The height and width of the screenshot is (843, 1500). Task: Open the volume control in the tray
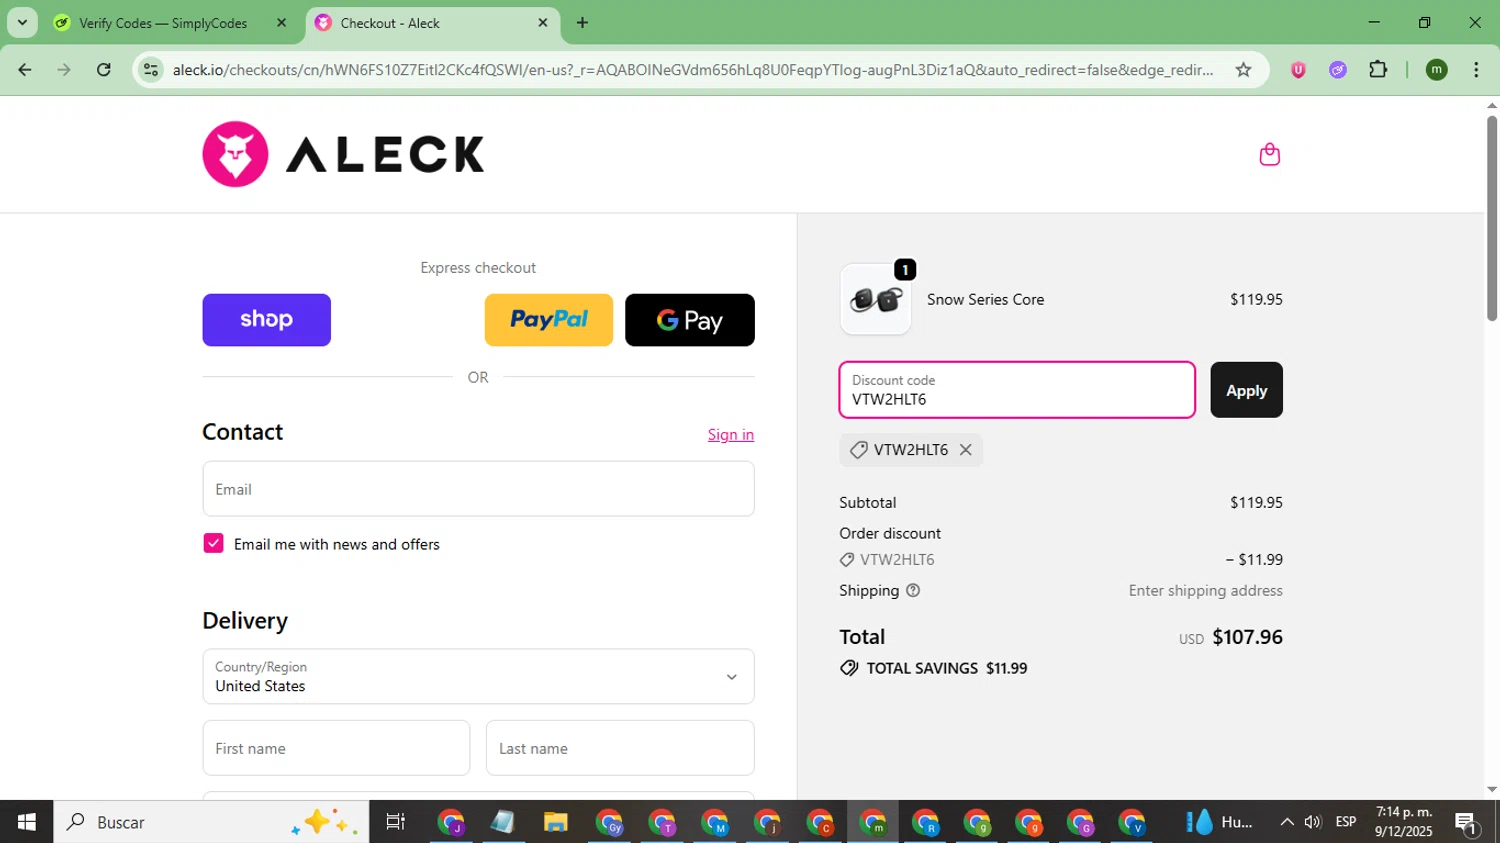[x=1313, y=822]
